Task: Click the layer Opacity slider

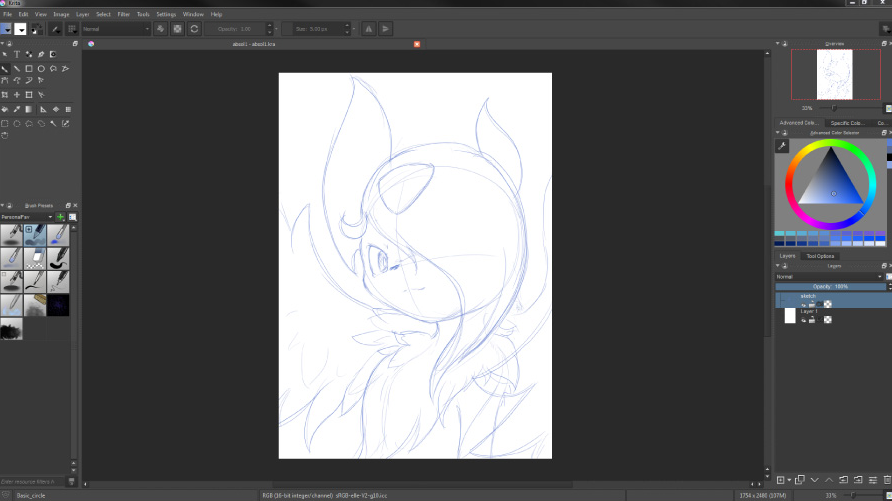Action: (829, 286)
